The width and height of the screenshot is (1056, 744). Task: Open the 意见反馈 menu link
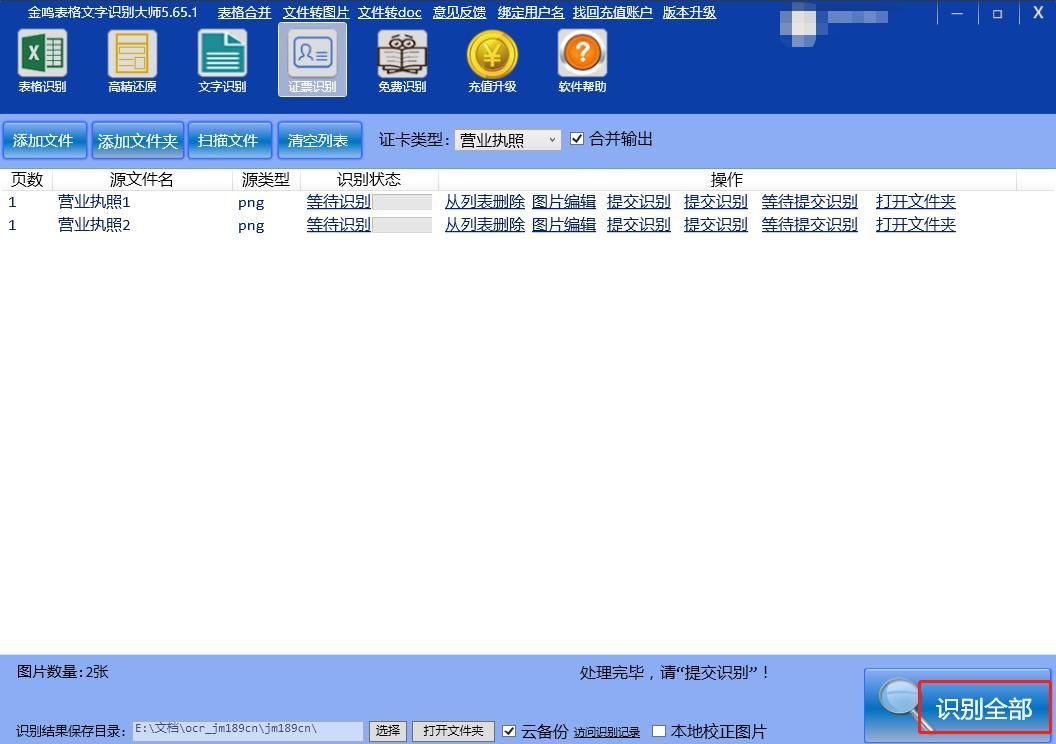click(x=459, y=12)
